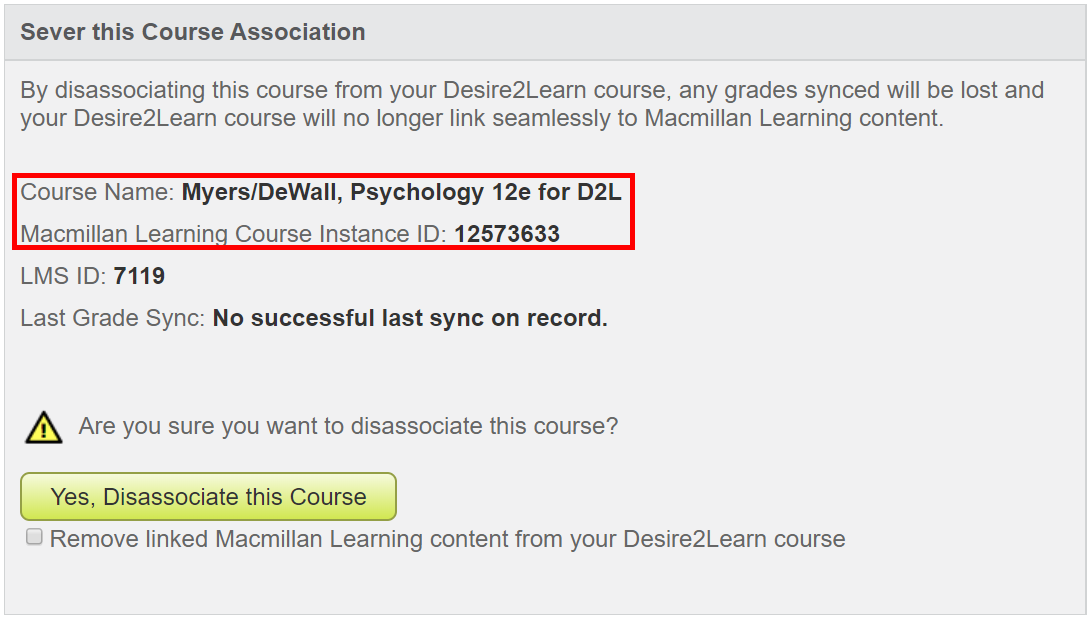
Task: Click inside the red highlighted course info box
Action: tap(320, 212)
